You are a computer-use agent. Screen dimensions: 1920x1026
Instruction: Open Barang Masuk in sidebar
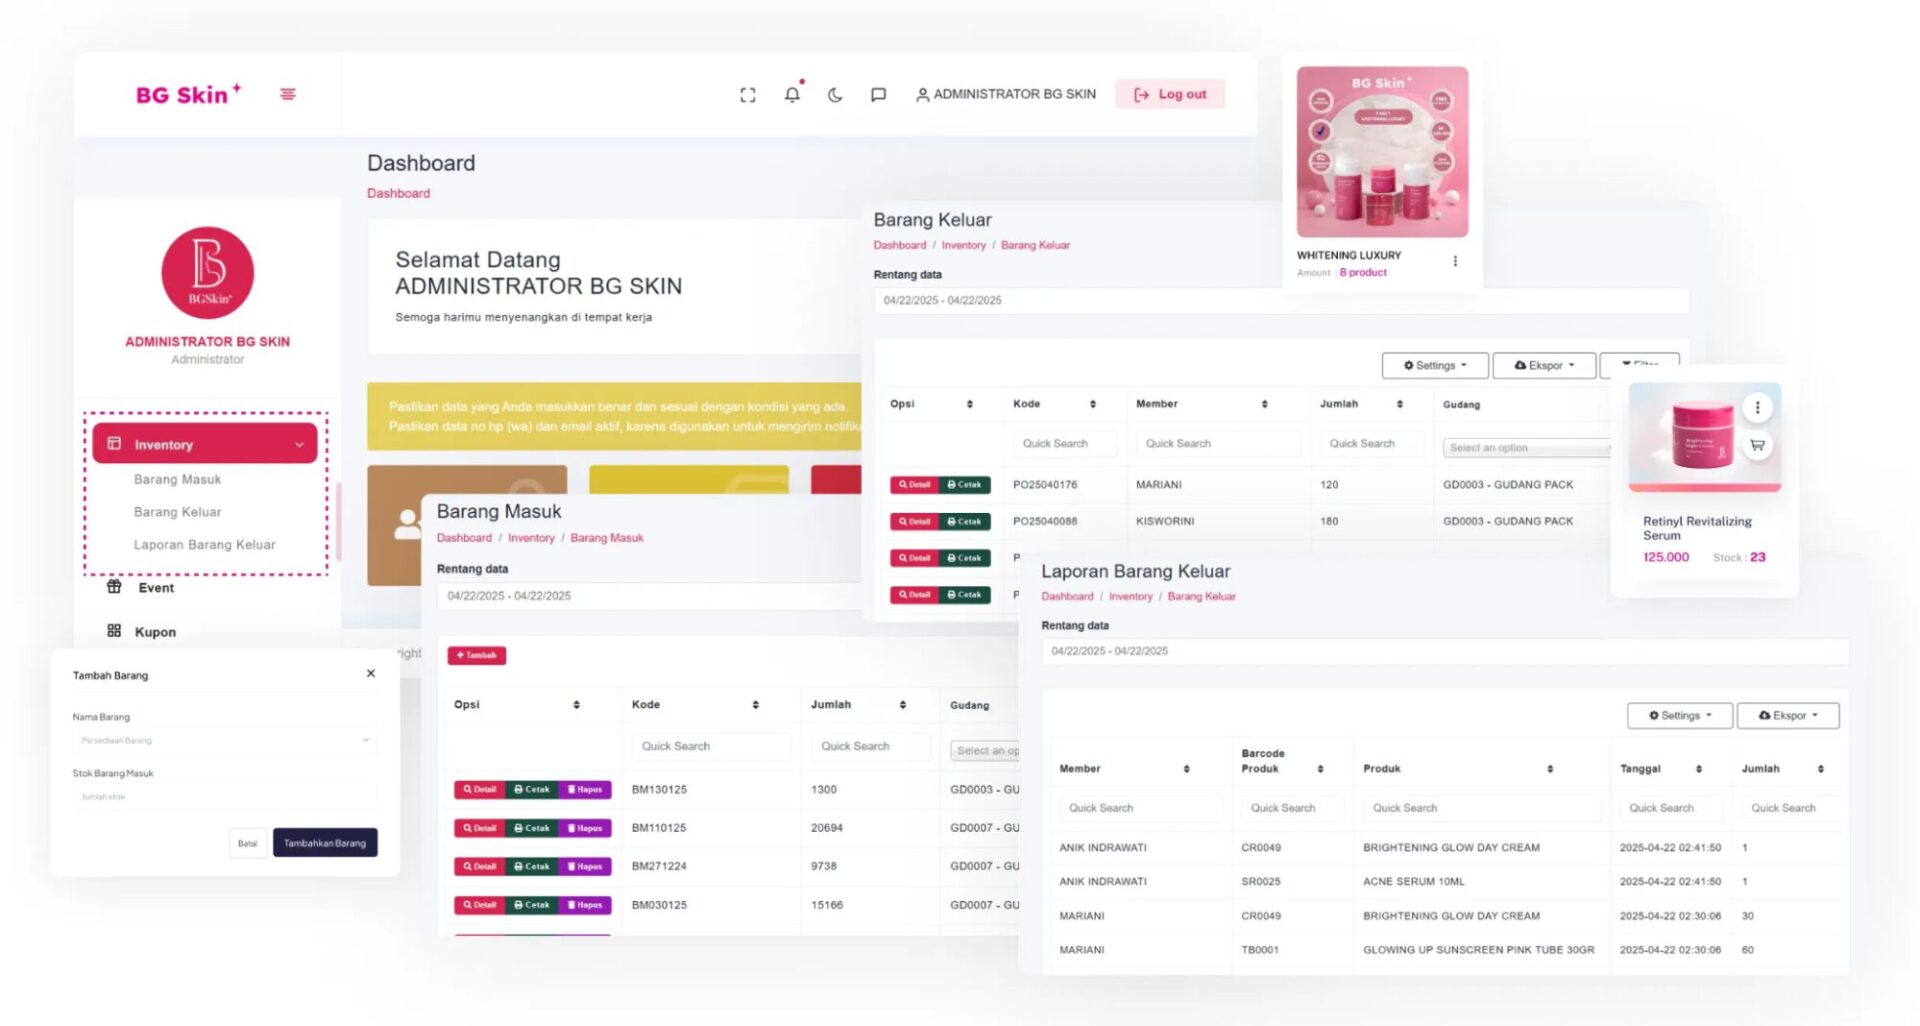click(x=178, y=480)
